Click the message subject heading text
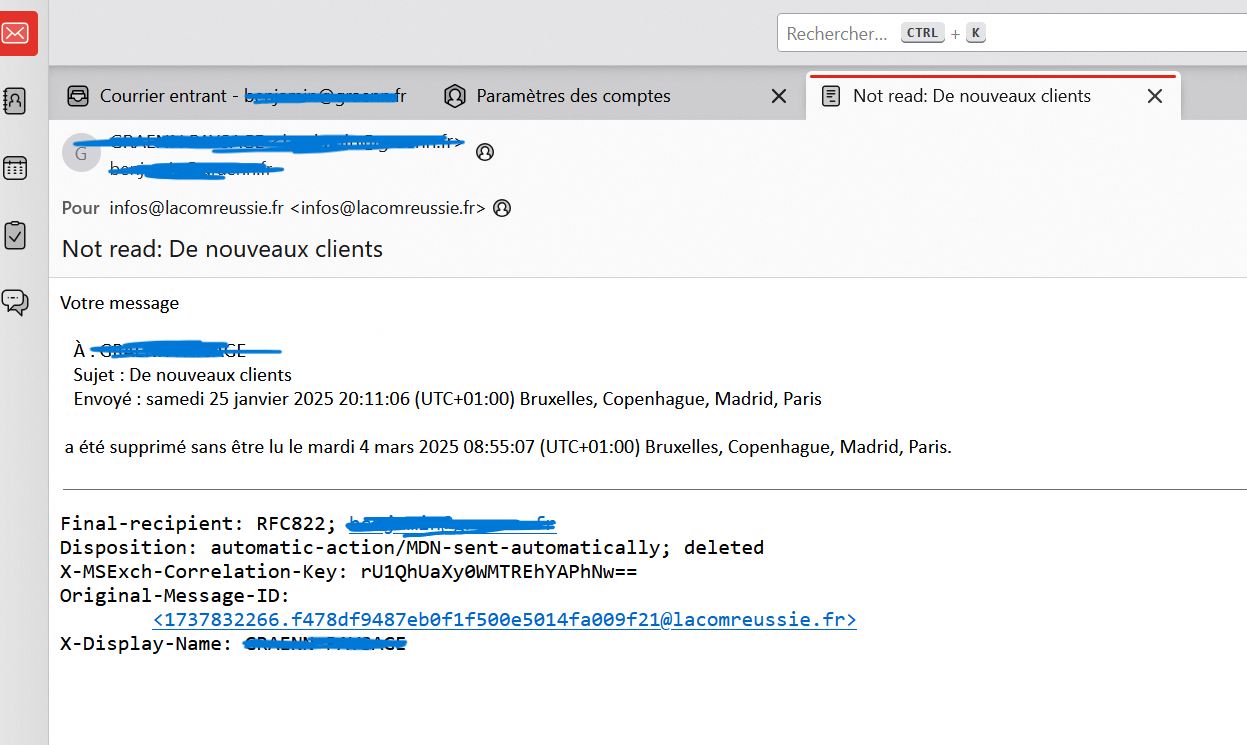 222,249
